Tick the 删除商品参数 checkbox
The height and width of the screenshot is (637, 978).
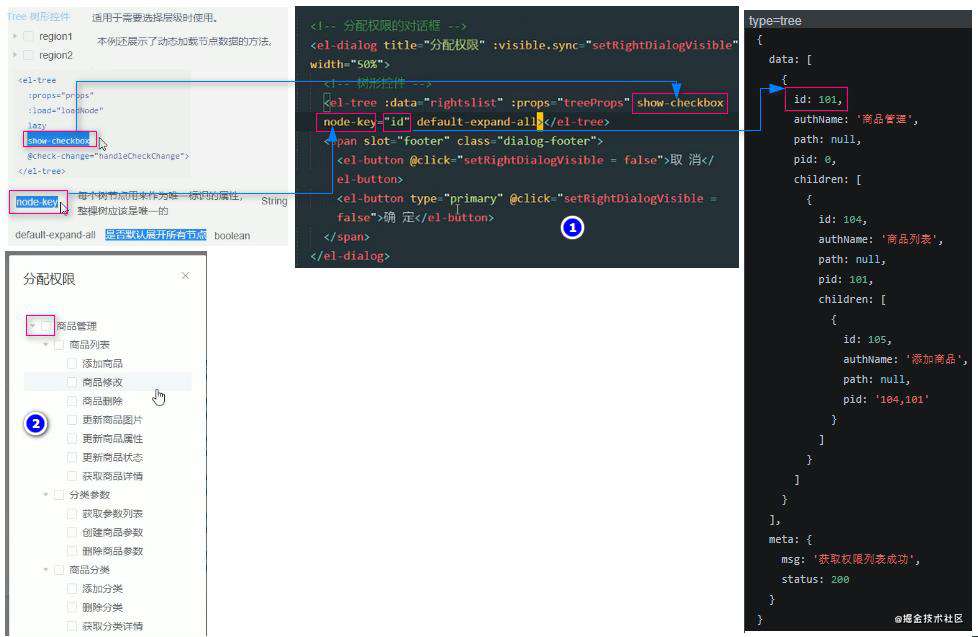[72, 551]
